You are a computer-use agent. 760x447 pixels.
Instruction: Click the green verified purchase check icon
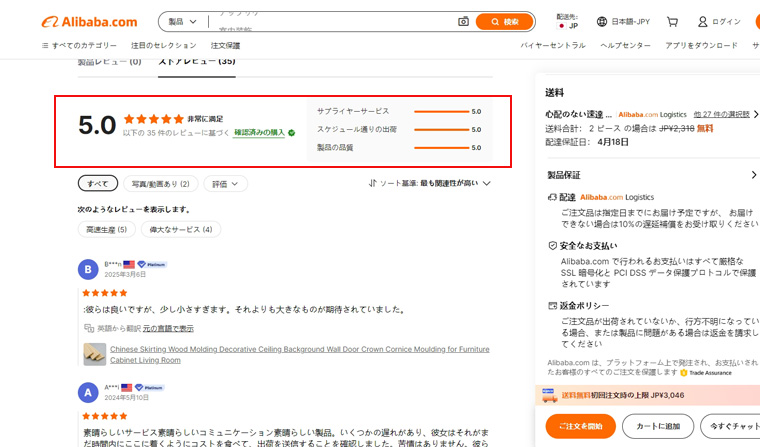pos(291,132)
